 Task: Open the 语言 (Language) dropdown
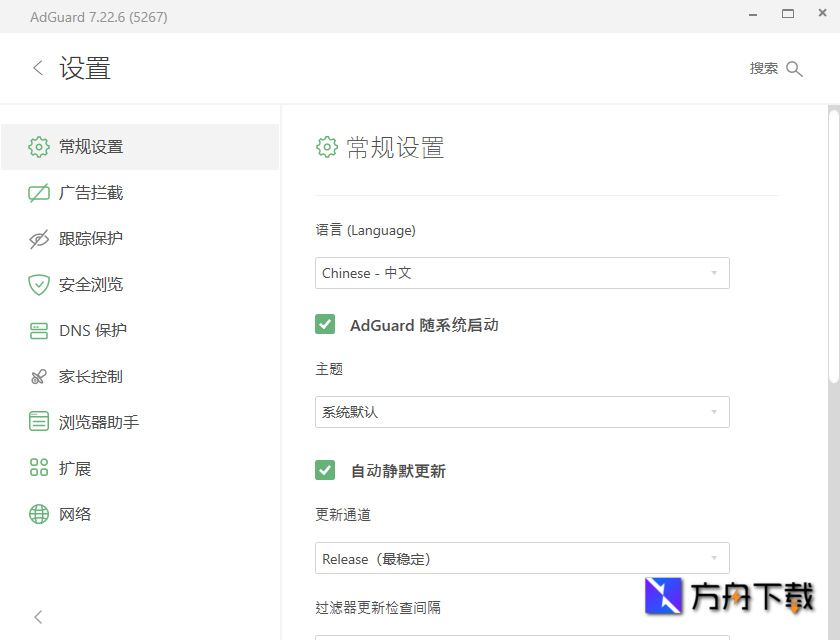522,272
